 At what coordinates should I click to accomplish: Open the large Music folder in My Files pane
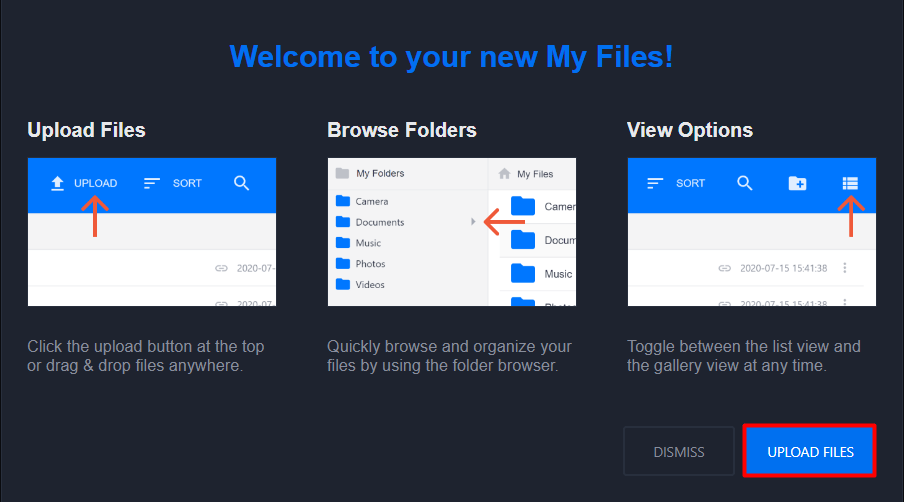tap(541, 274)
